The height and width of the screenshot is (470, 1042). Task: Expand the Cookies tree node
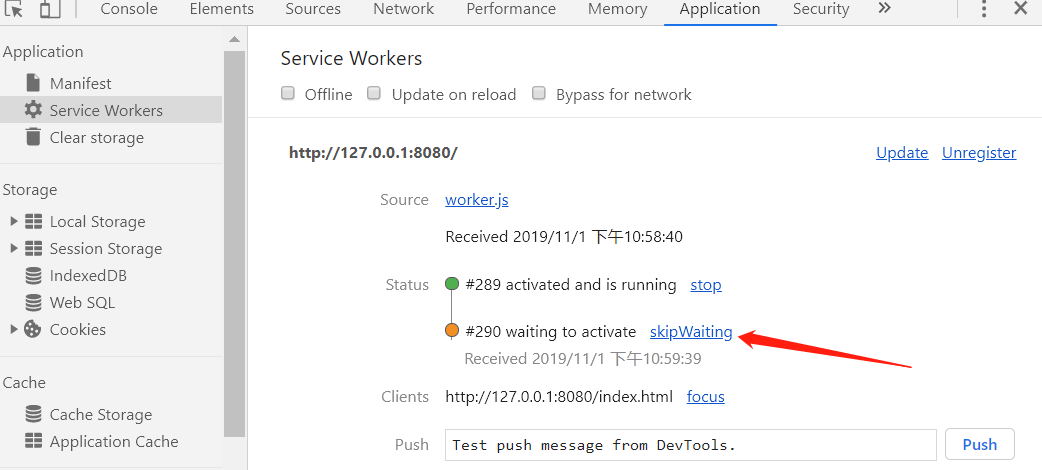(14, 329)
